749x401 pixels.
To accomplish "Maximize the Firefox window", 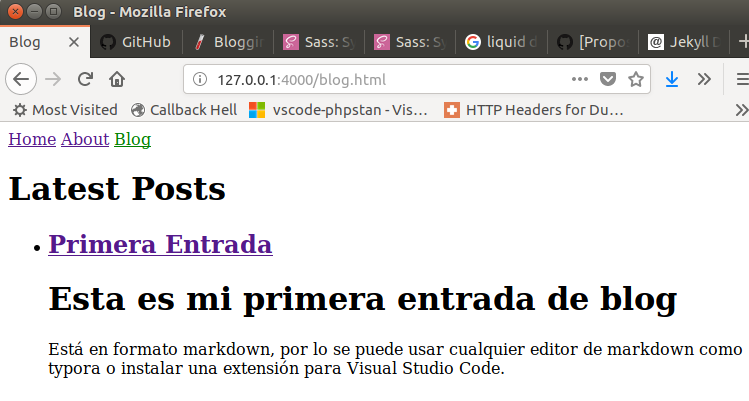I will (54, 11).
